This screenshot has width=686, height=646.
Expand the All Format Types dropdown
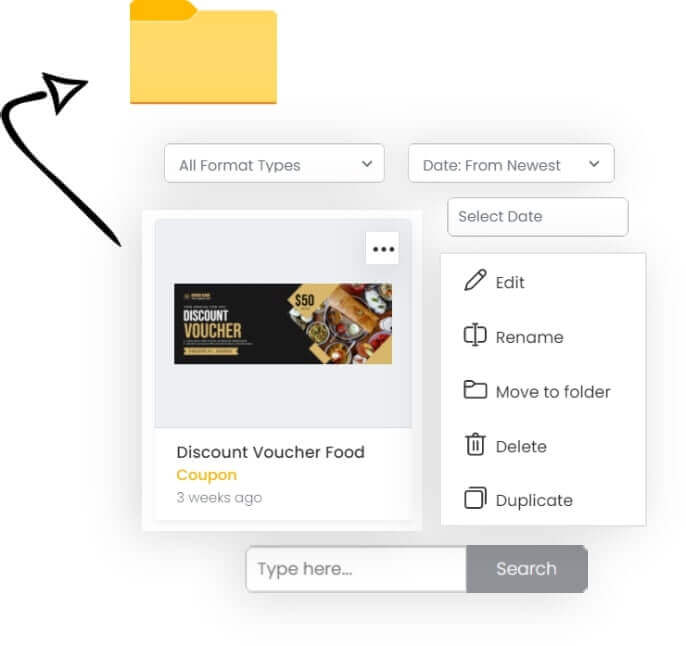(x=274, y=163)
